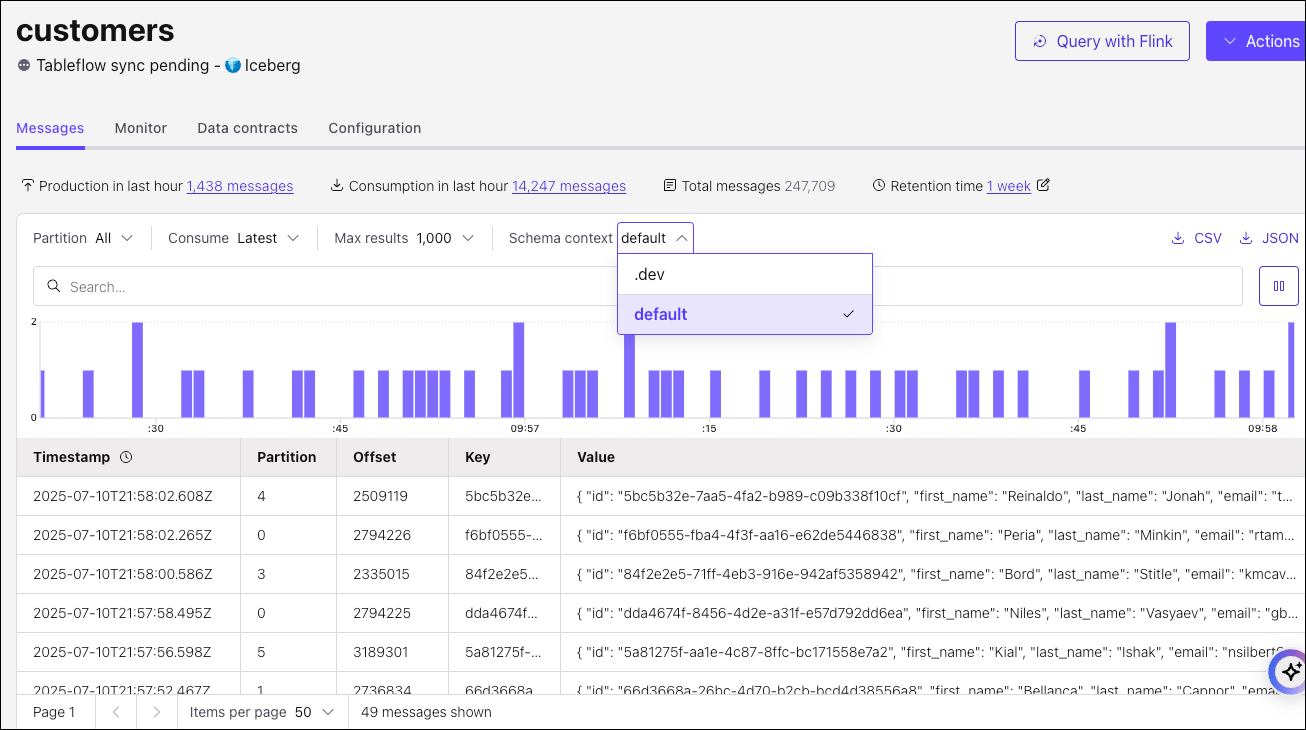Screen dimensions: 1306x730
Task: Open the AI assistant sparkle icon
Action: 1289,672
